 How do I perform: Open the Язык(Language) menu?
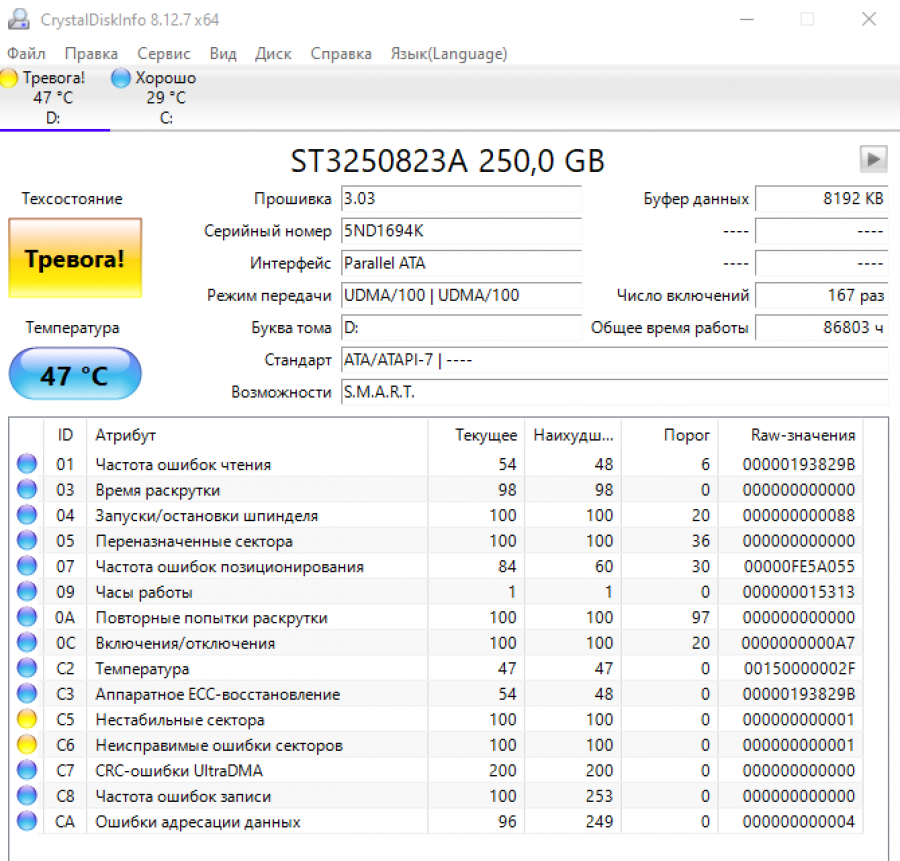tap(448, 54)
